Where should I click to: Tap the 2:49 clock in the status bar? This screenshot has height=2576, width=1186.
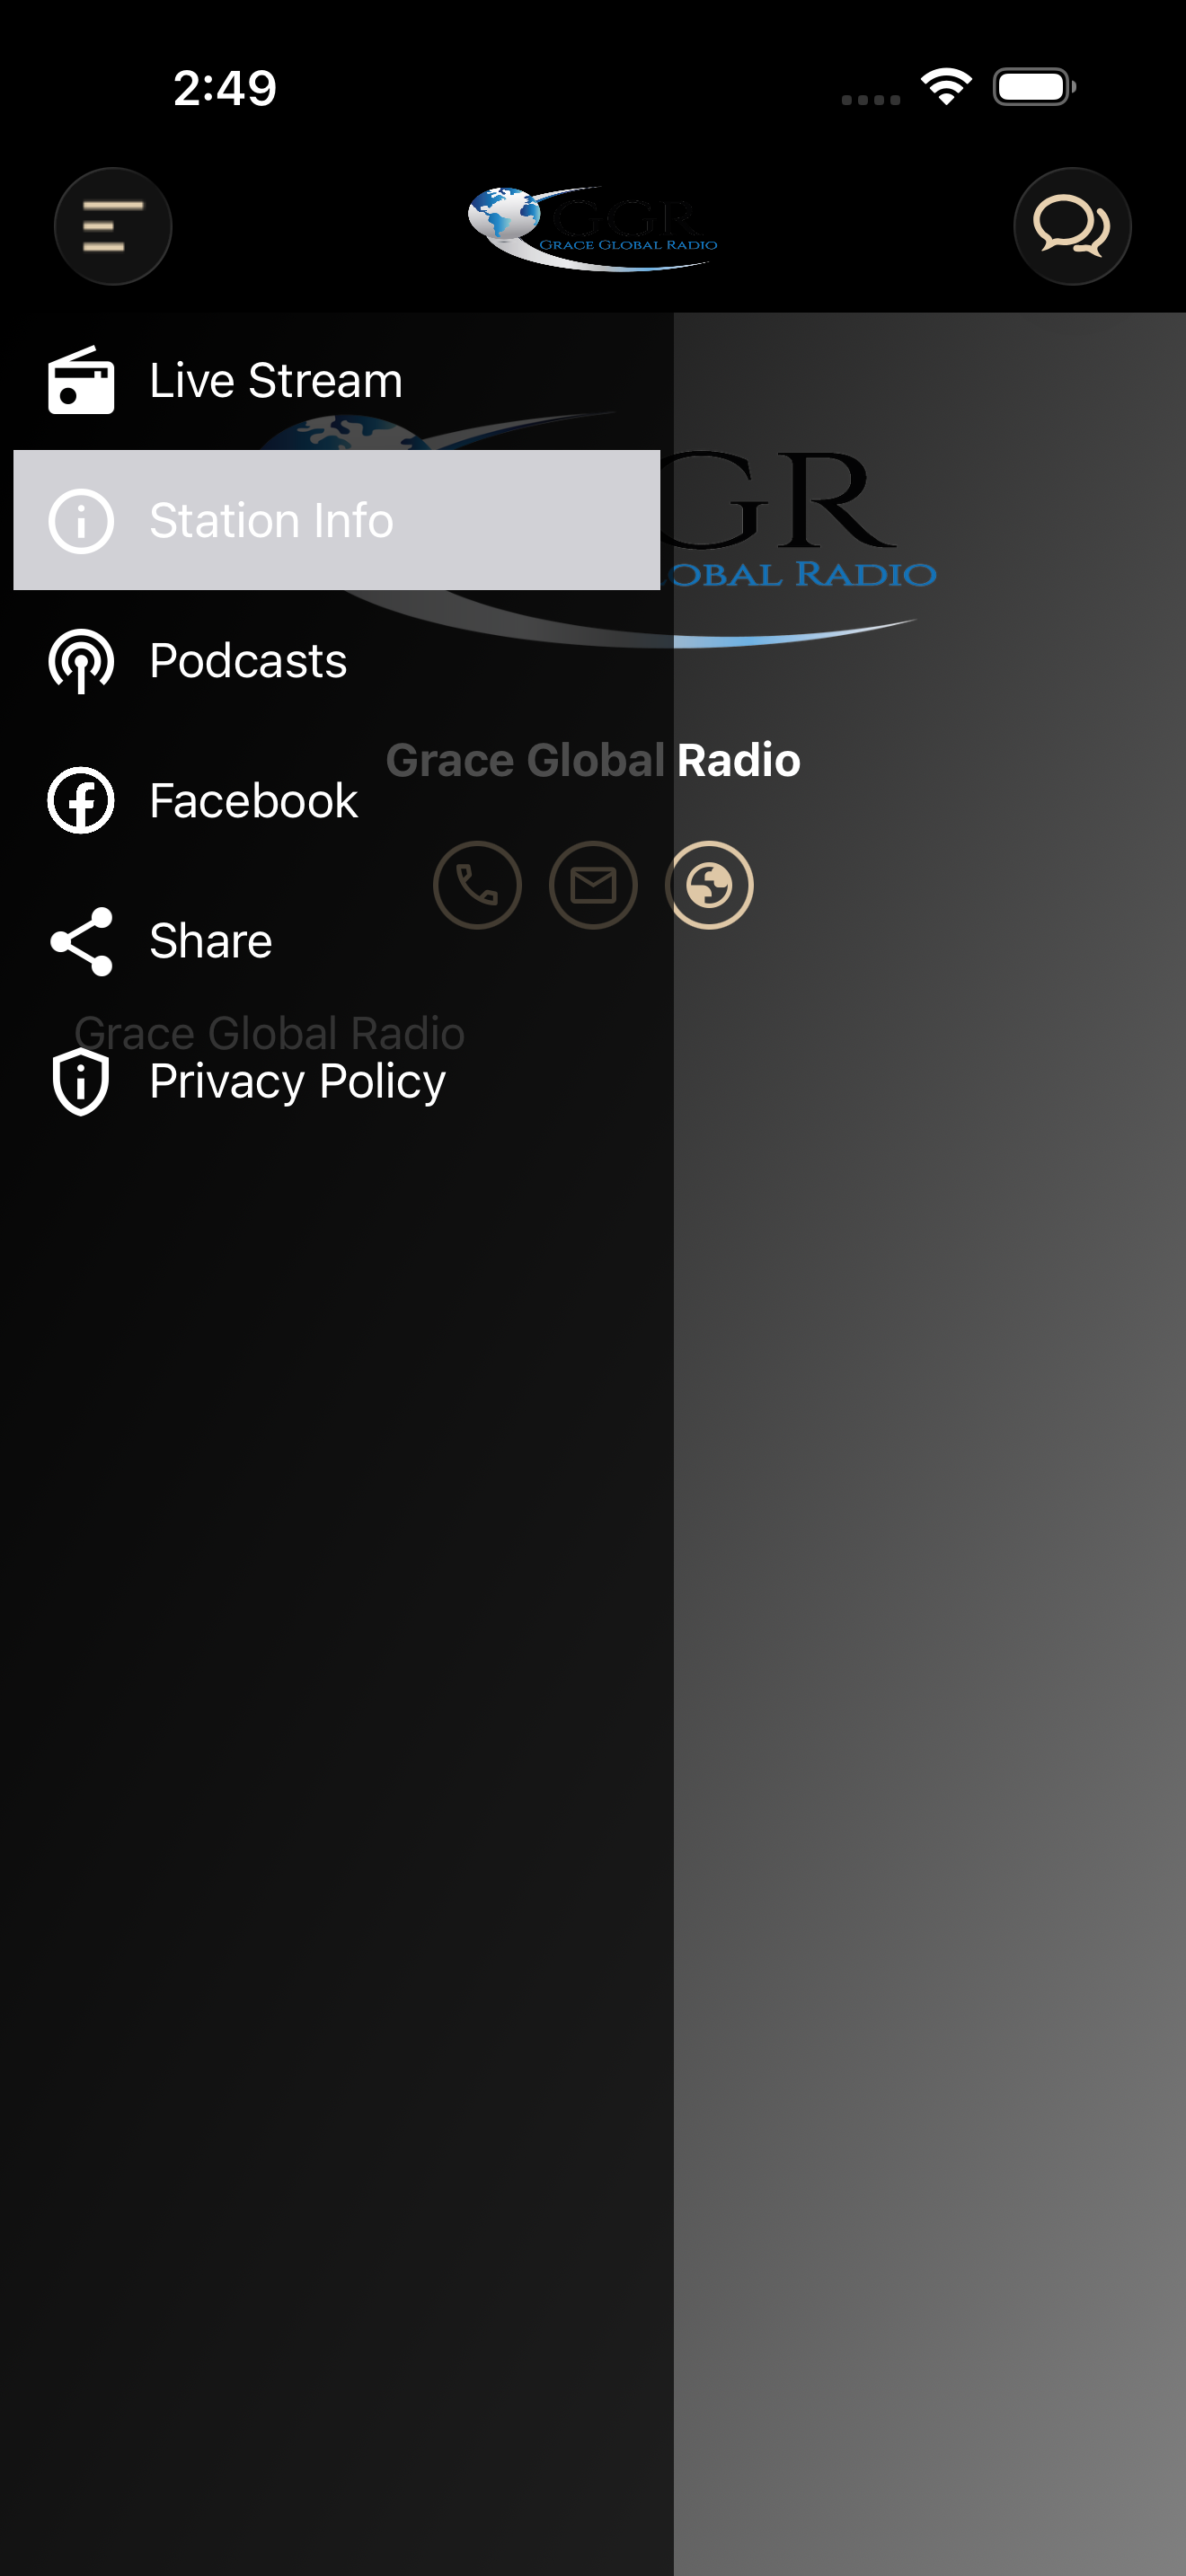(225, 88)
